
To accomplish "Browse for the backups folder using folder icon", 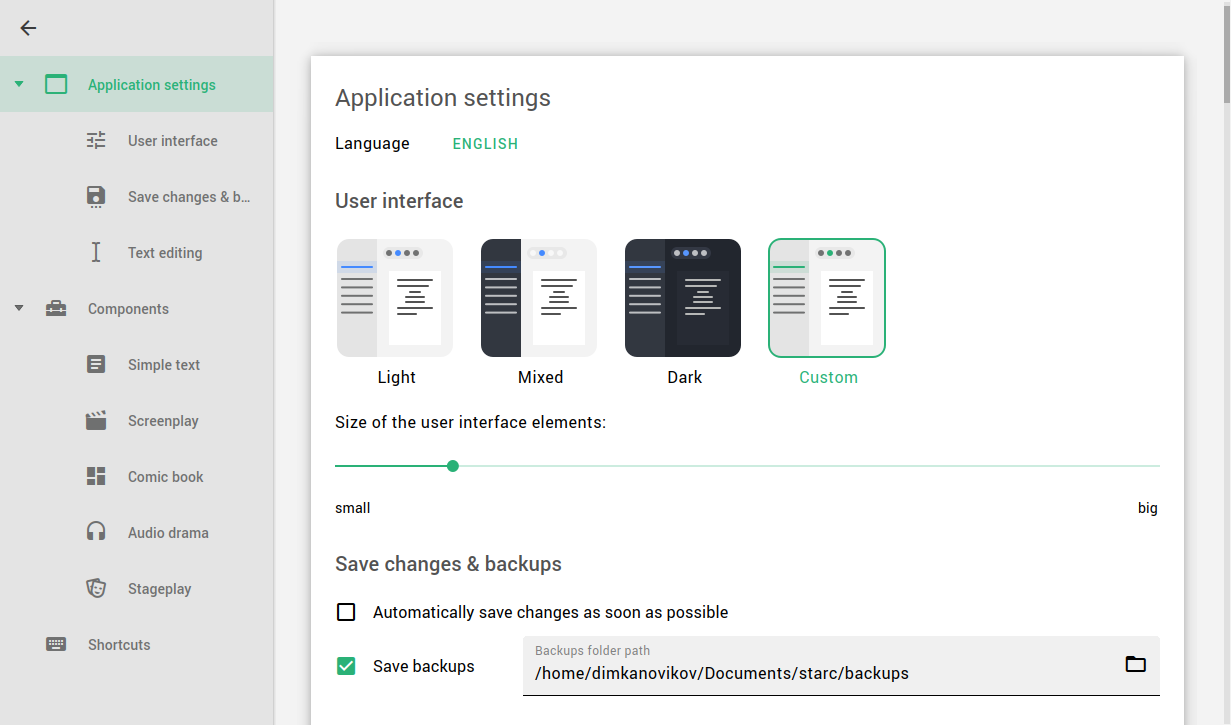I will click(1135, 664).
